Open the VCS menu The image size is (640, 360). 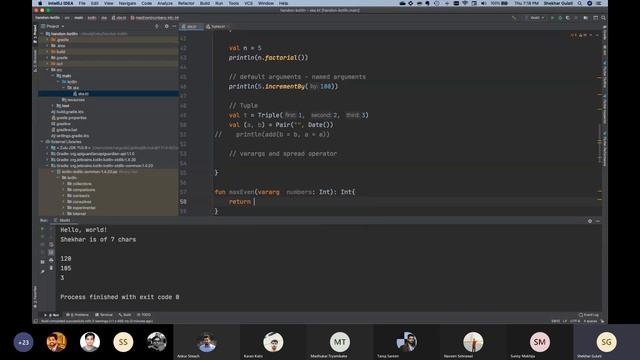point(248,3)
